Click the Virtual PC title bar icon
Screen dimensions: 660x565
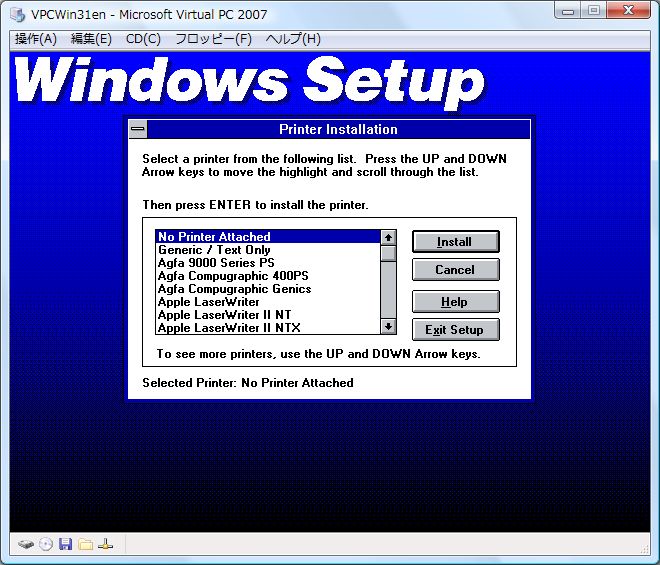coord(18,14)
